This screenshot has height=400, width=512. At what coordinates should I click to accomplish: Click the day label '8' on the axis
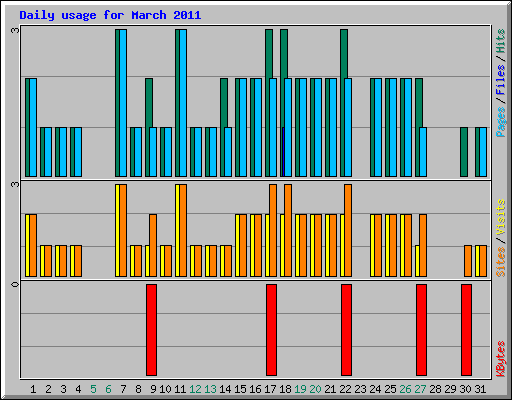click(138, 389)
